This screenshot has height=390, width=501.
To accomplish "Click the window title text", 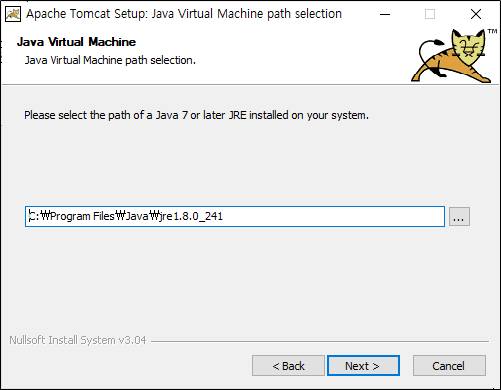I will [x=184, y=14].
